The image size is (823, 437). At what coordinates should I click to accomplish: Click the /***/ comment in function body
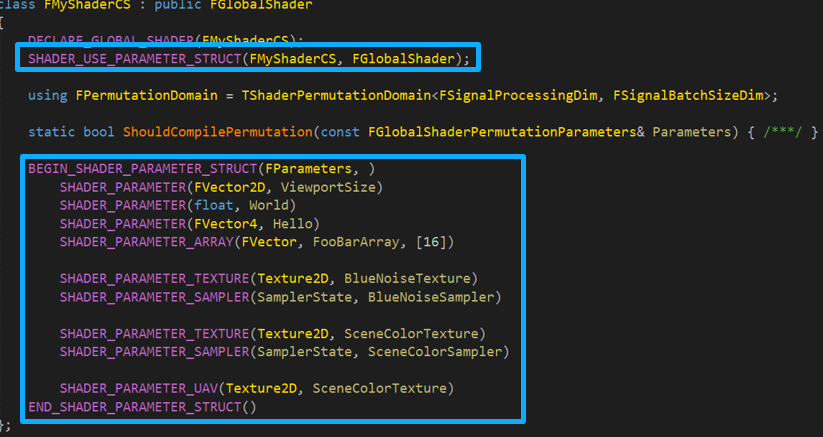point(783,132)
